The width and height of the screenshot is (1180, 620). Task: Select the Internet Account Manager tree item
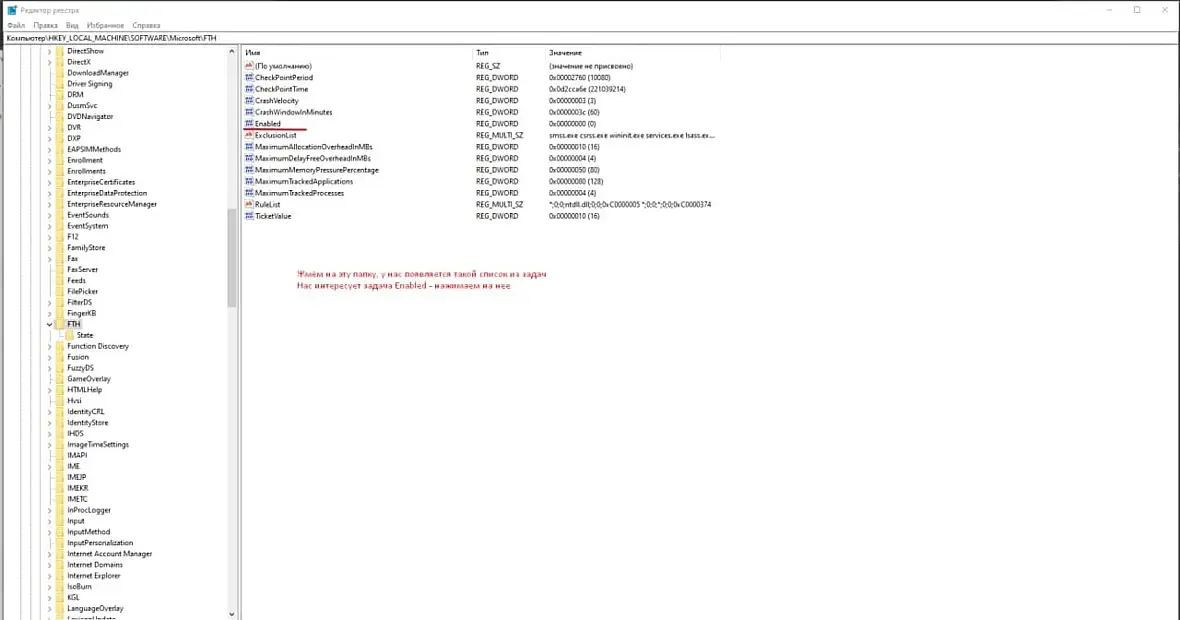pos(109,554)
